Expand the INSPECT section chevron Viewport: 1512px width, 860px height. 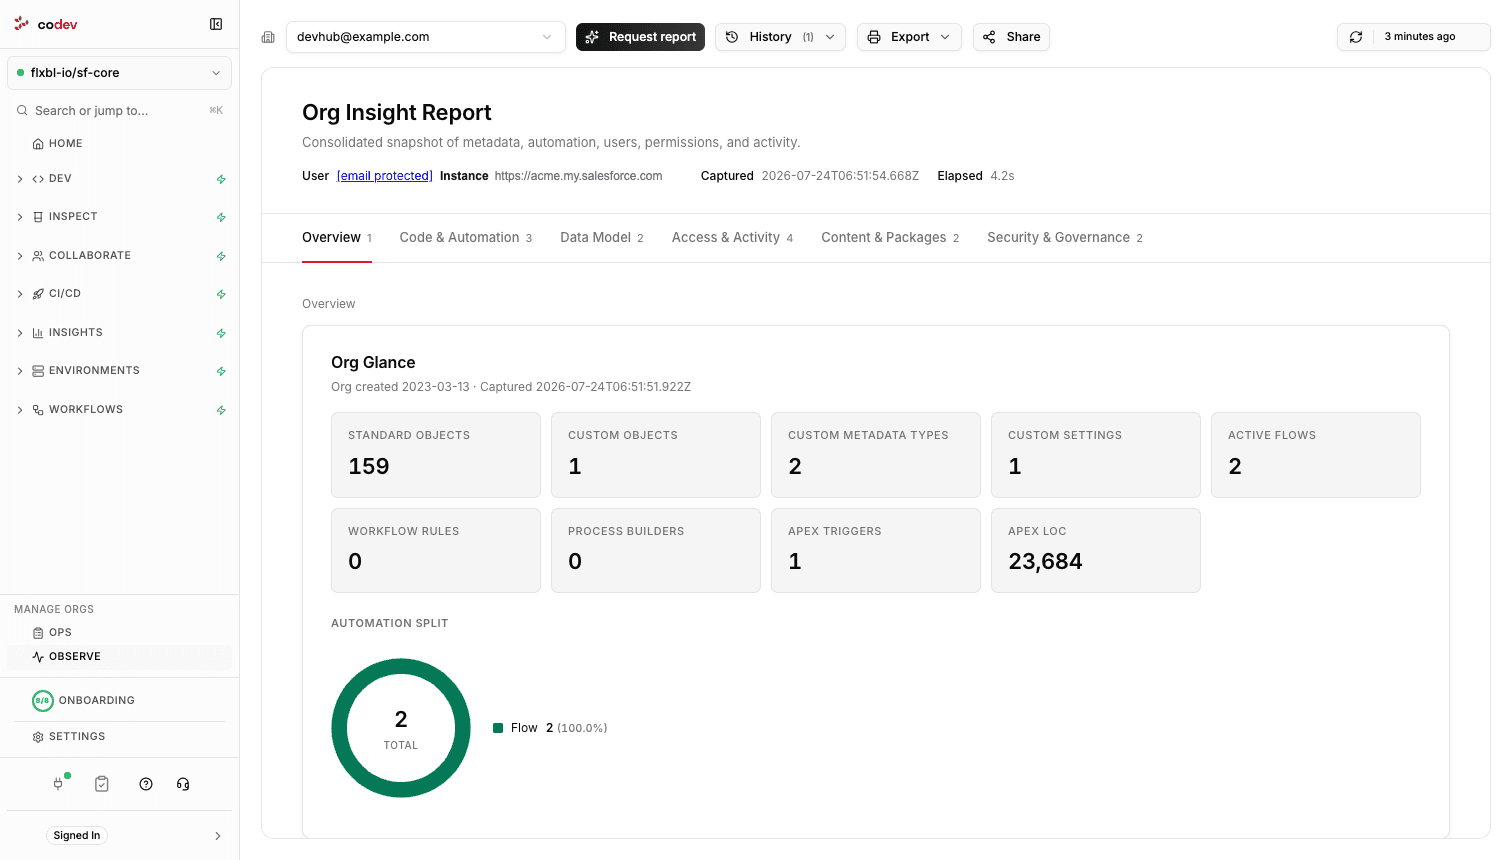pos(20,217)
